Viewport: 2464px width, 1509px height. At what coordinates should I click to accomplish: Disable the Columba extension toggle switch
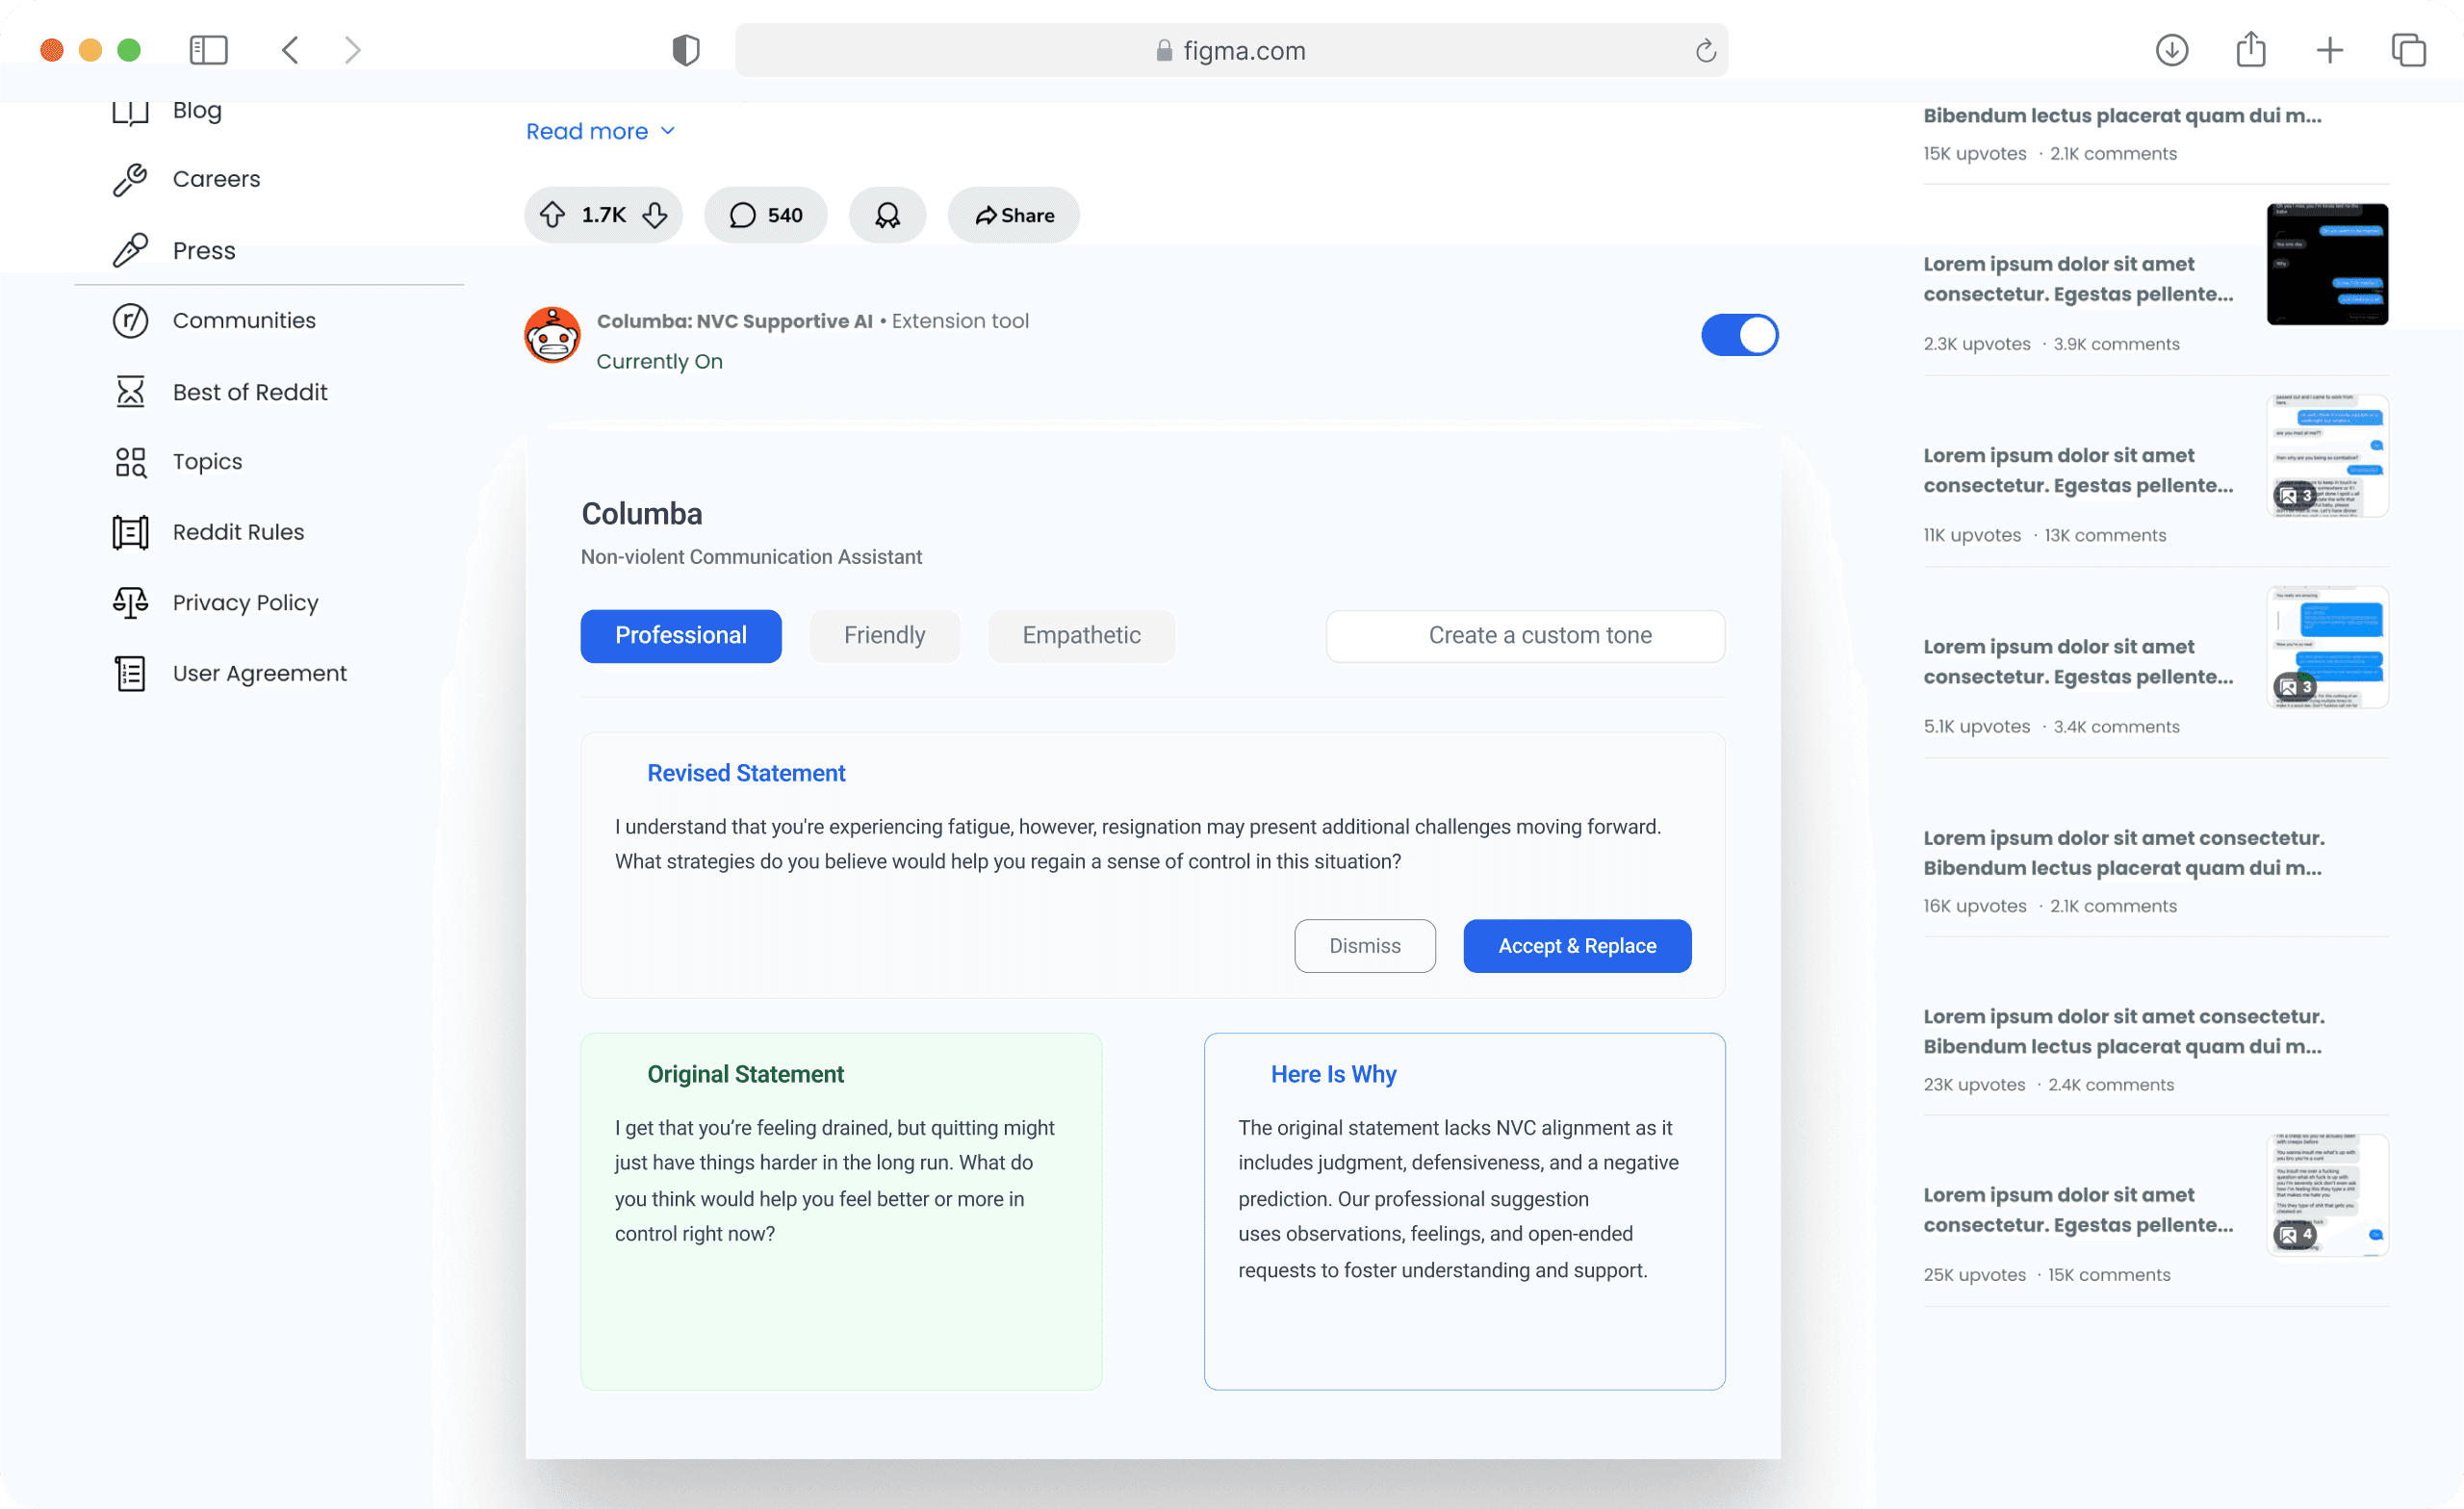[1739, 335]
